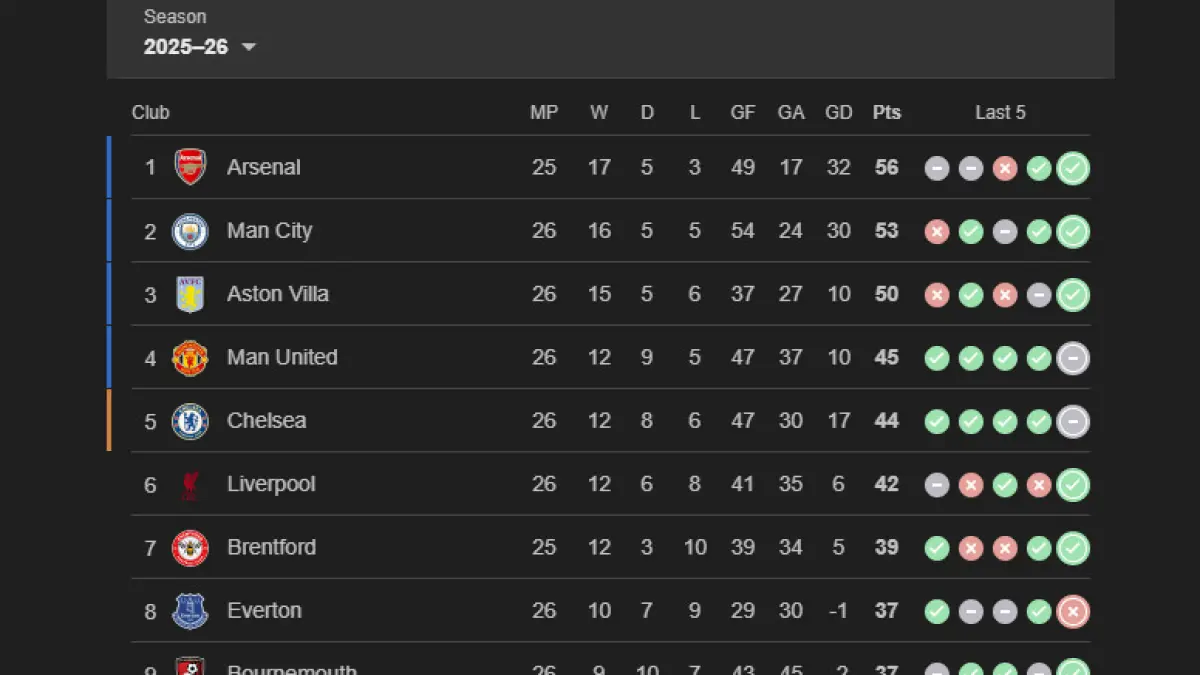Click the Pts column header
The width and height of the screenshot is (1200, 675).
coord(886,113)
